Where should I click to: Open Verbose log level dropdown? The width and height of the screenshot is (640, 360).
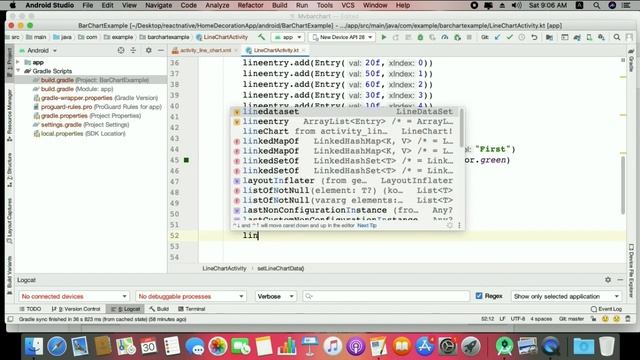pos(276,296)
